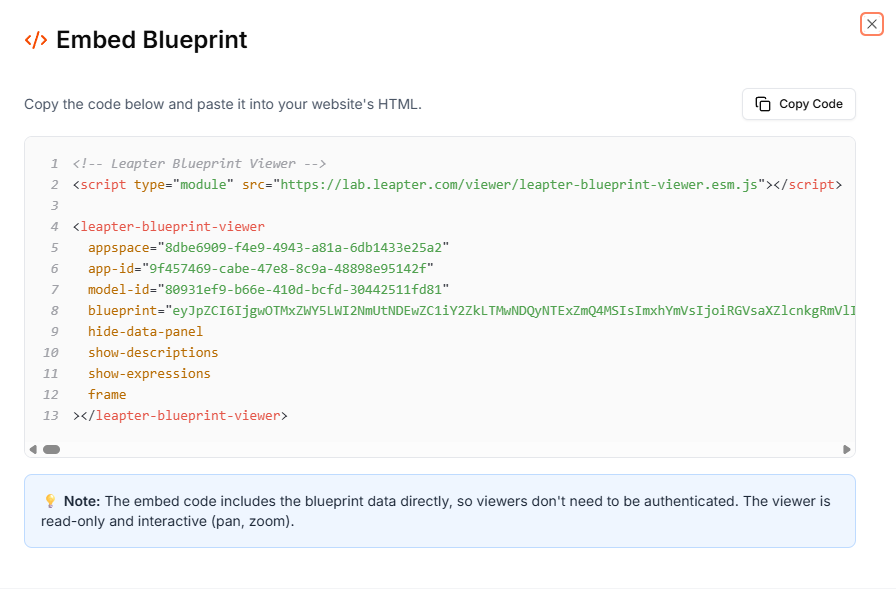Click the frame attribute on line 12

click(x=107, y=393)
